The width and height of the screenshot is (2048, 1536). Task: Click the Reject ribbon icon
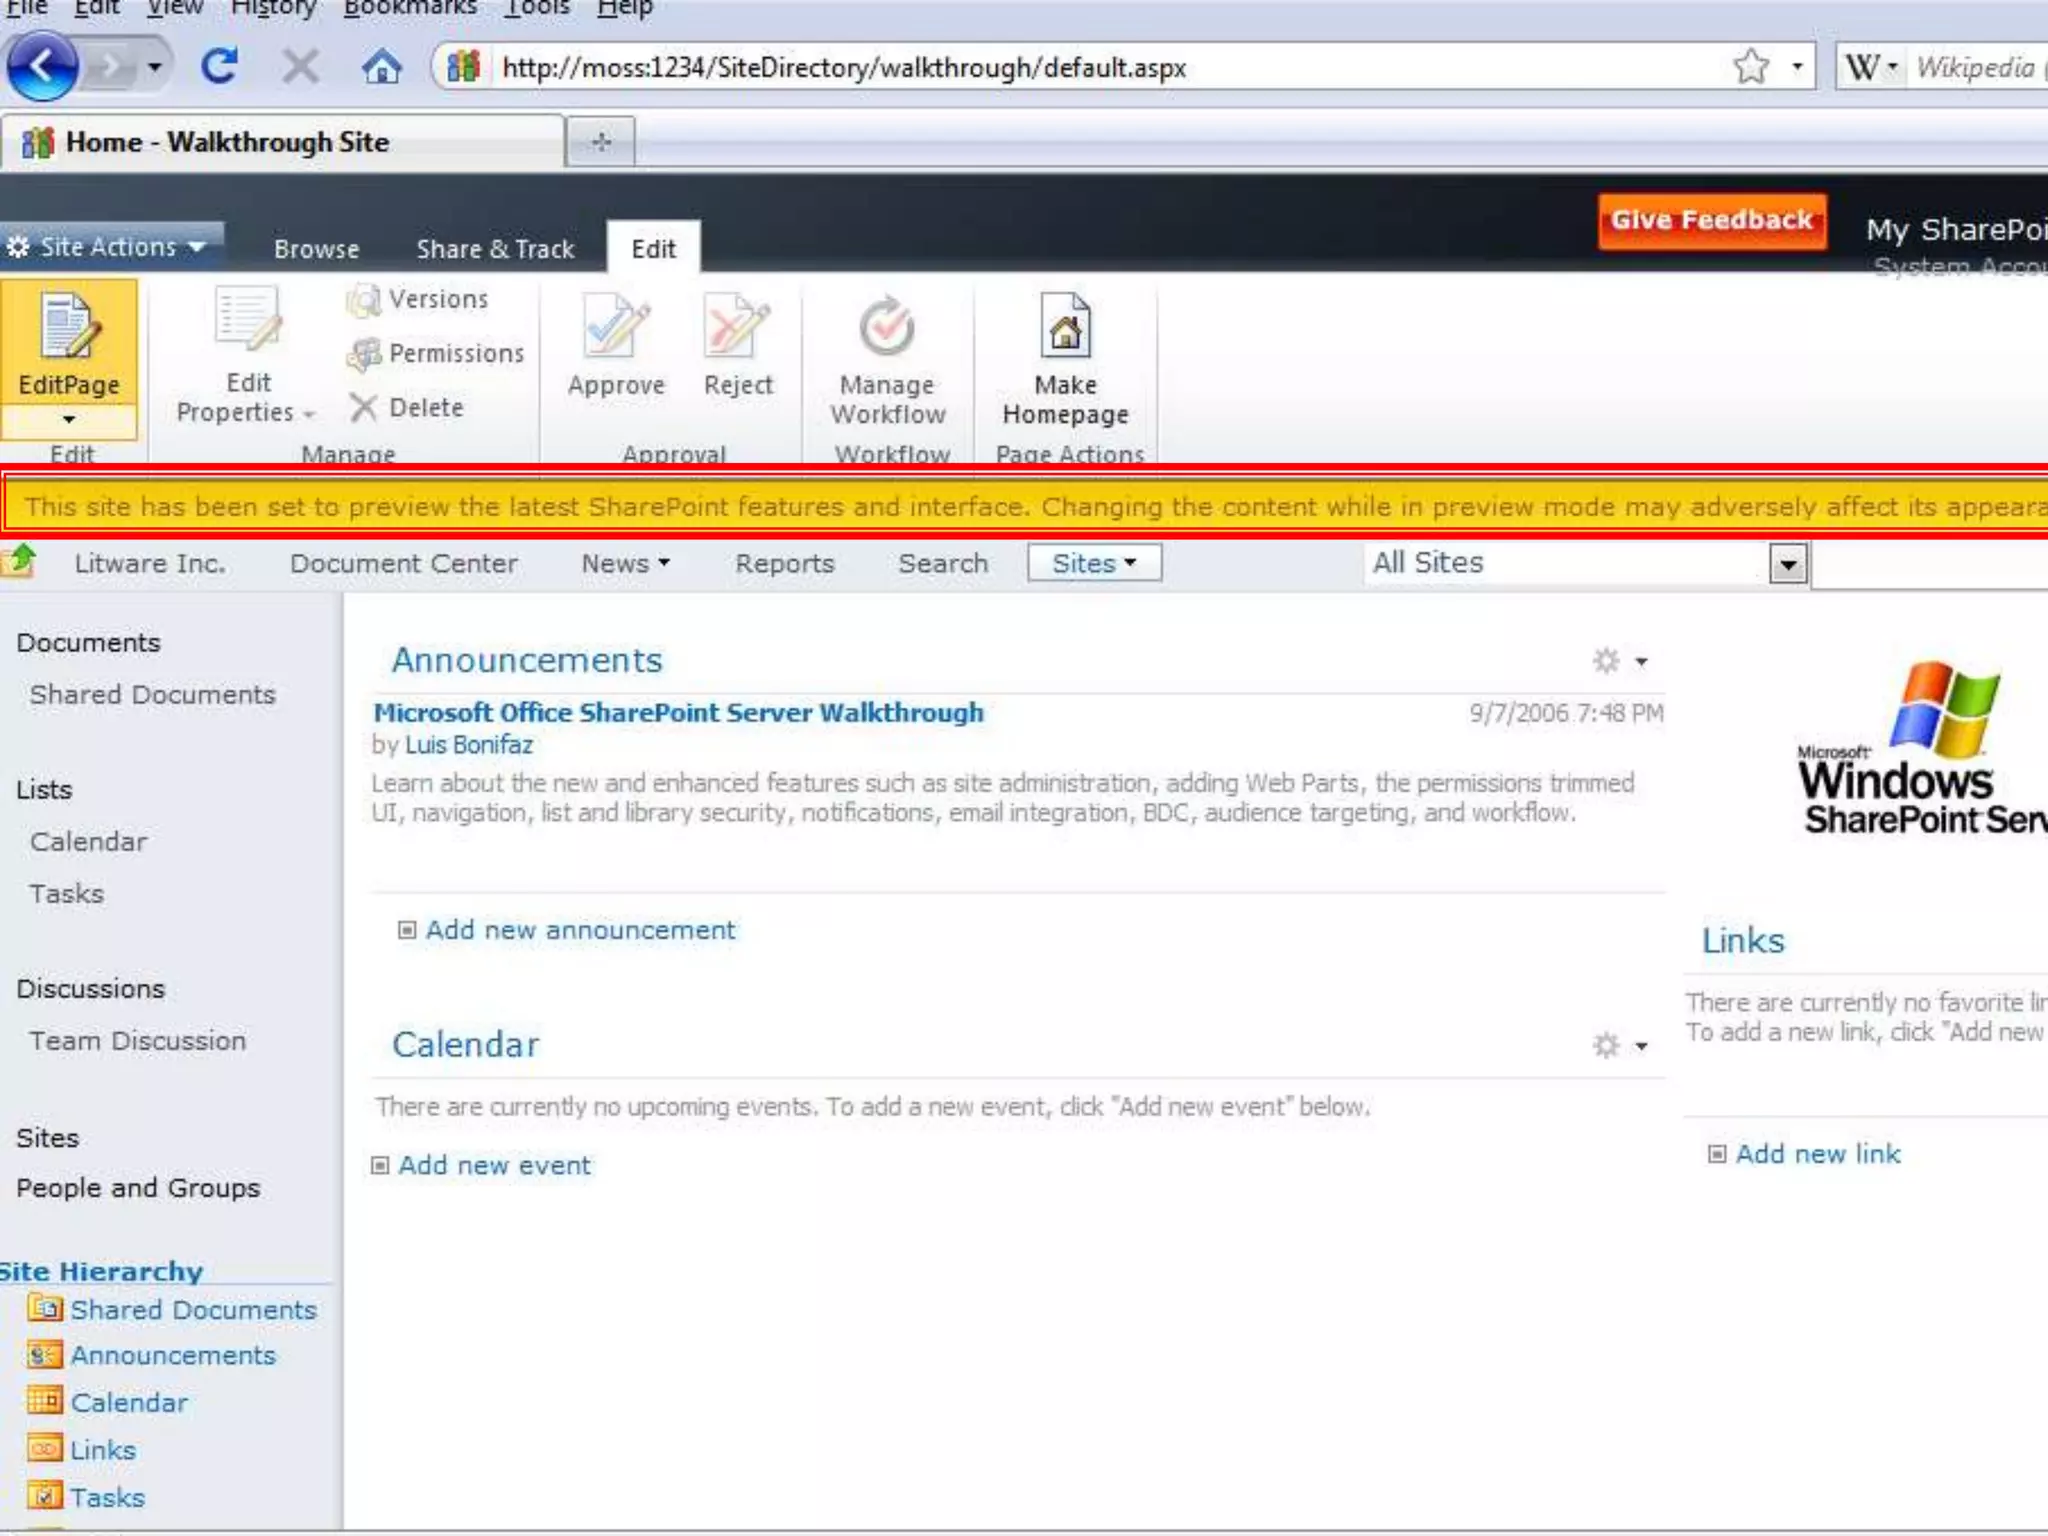point(737,327)
